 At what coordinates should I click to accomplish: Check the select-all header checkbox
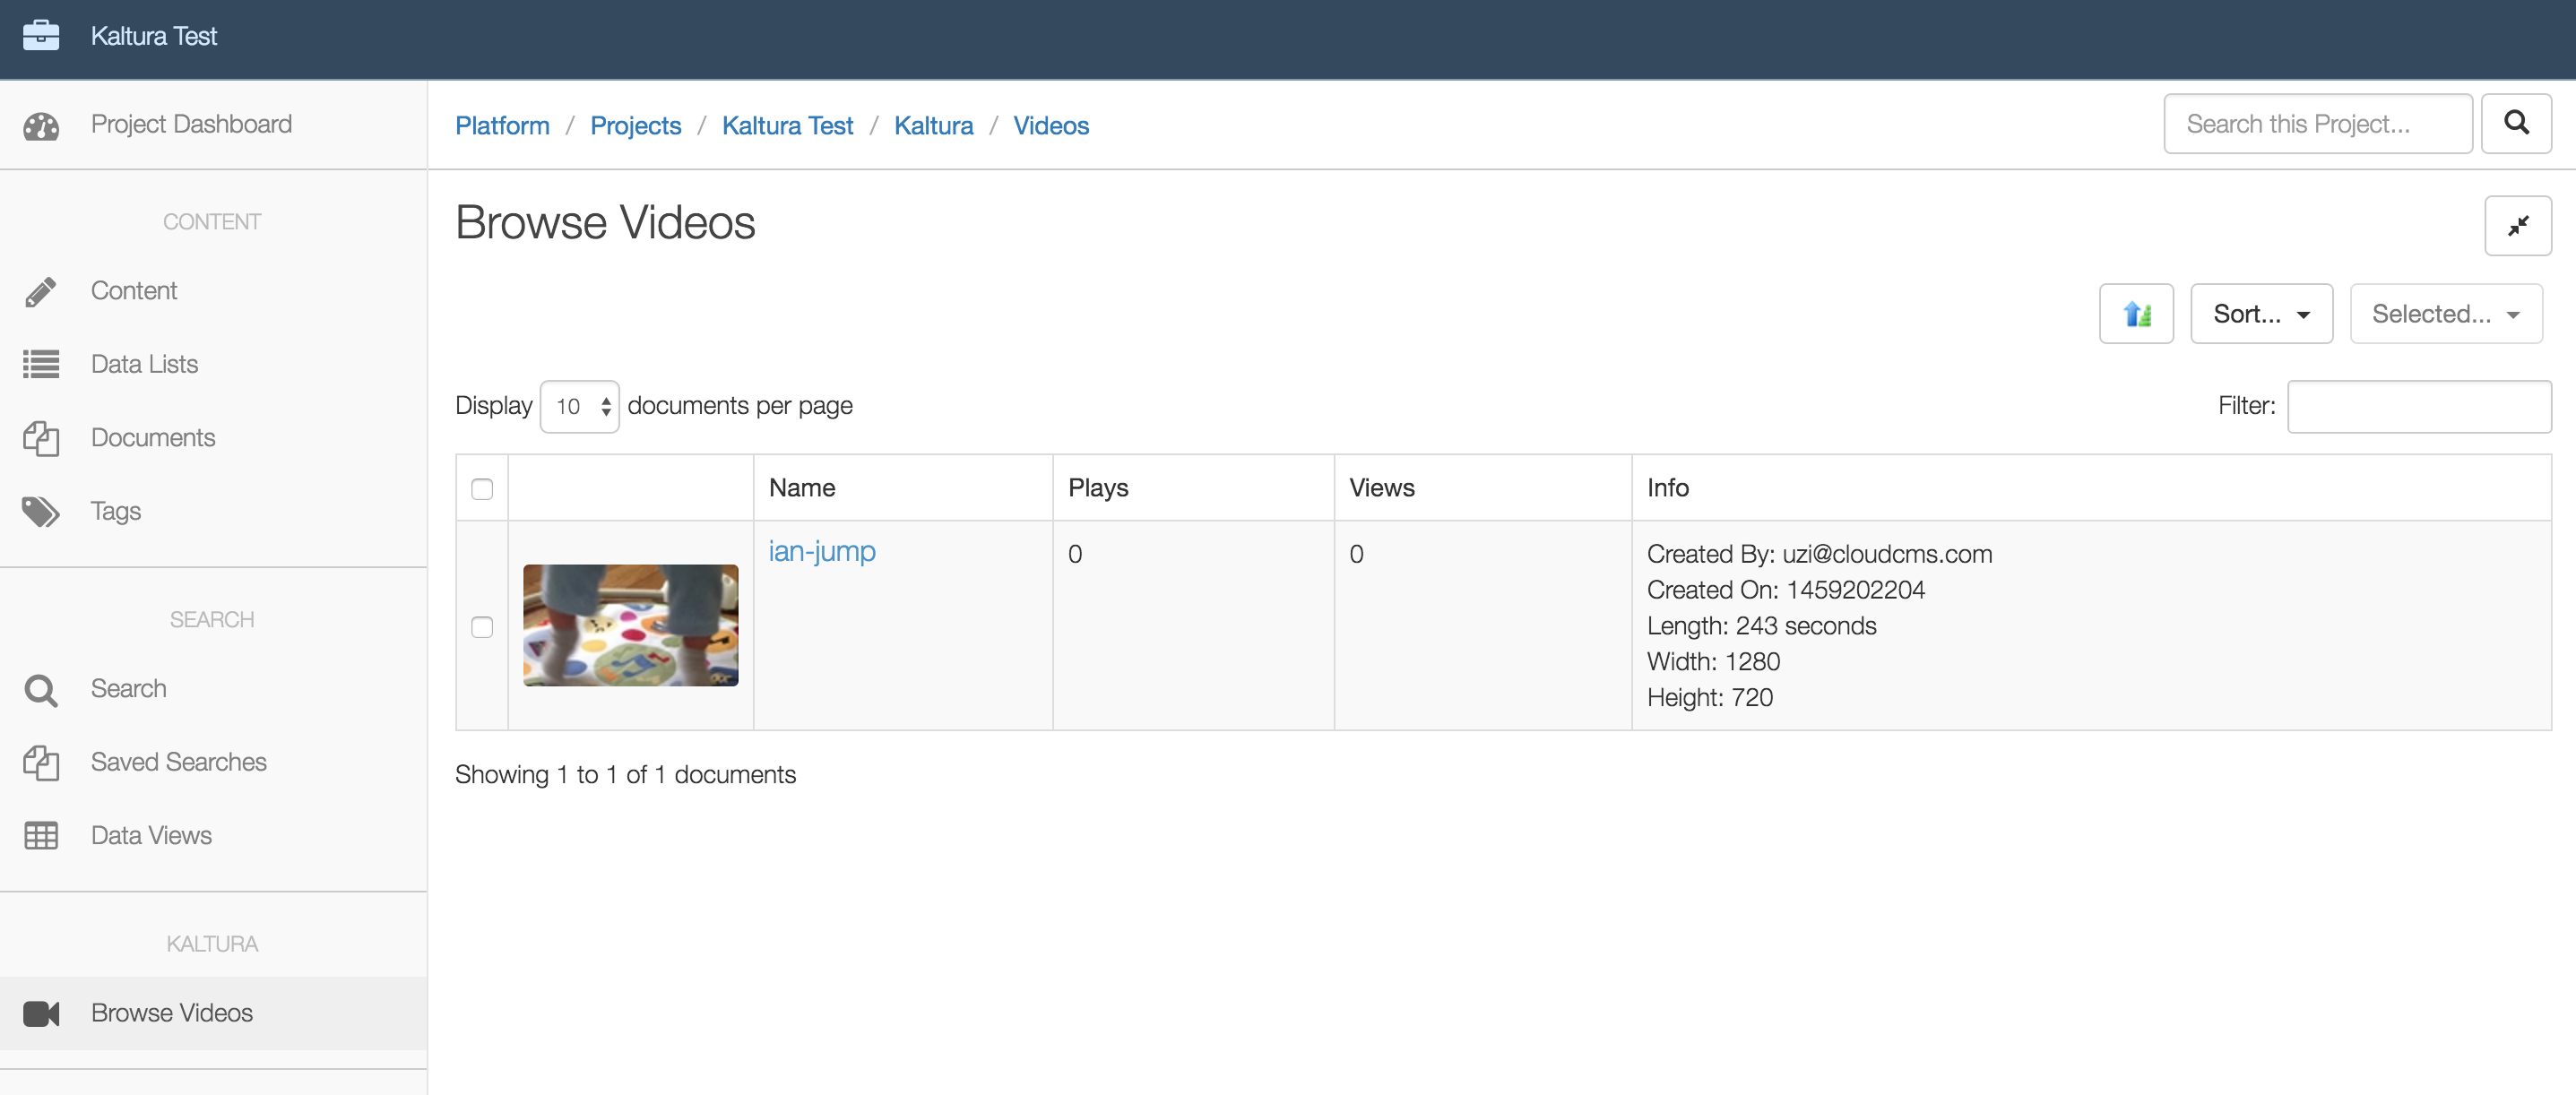pos(482,489)
